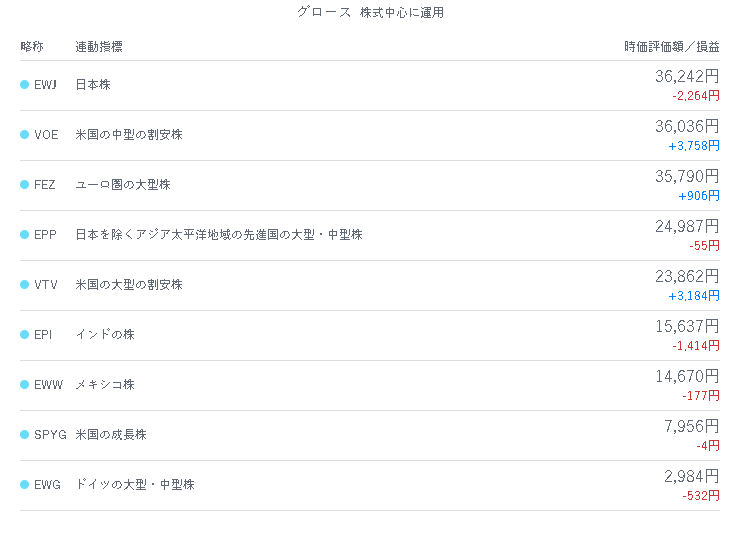Select the EWJ ticker label
The height and width of the screenshot is (533, 742).
[x=45, y=85]
